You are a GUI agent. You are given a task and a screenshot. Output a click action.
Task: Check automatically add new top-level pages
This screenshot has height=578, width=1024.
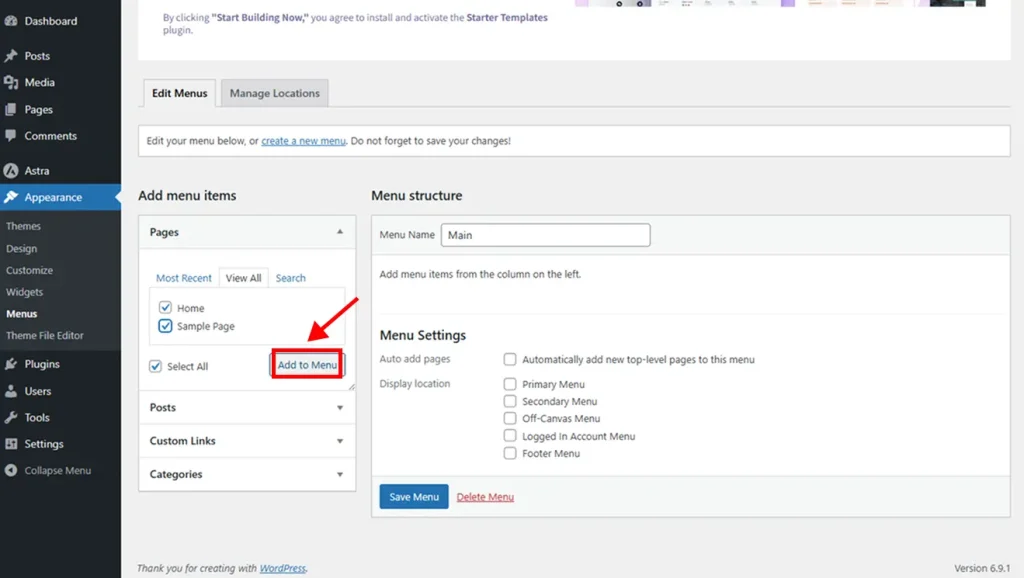[509, 359]
